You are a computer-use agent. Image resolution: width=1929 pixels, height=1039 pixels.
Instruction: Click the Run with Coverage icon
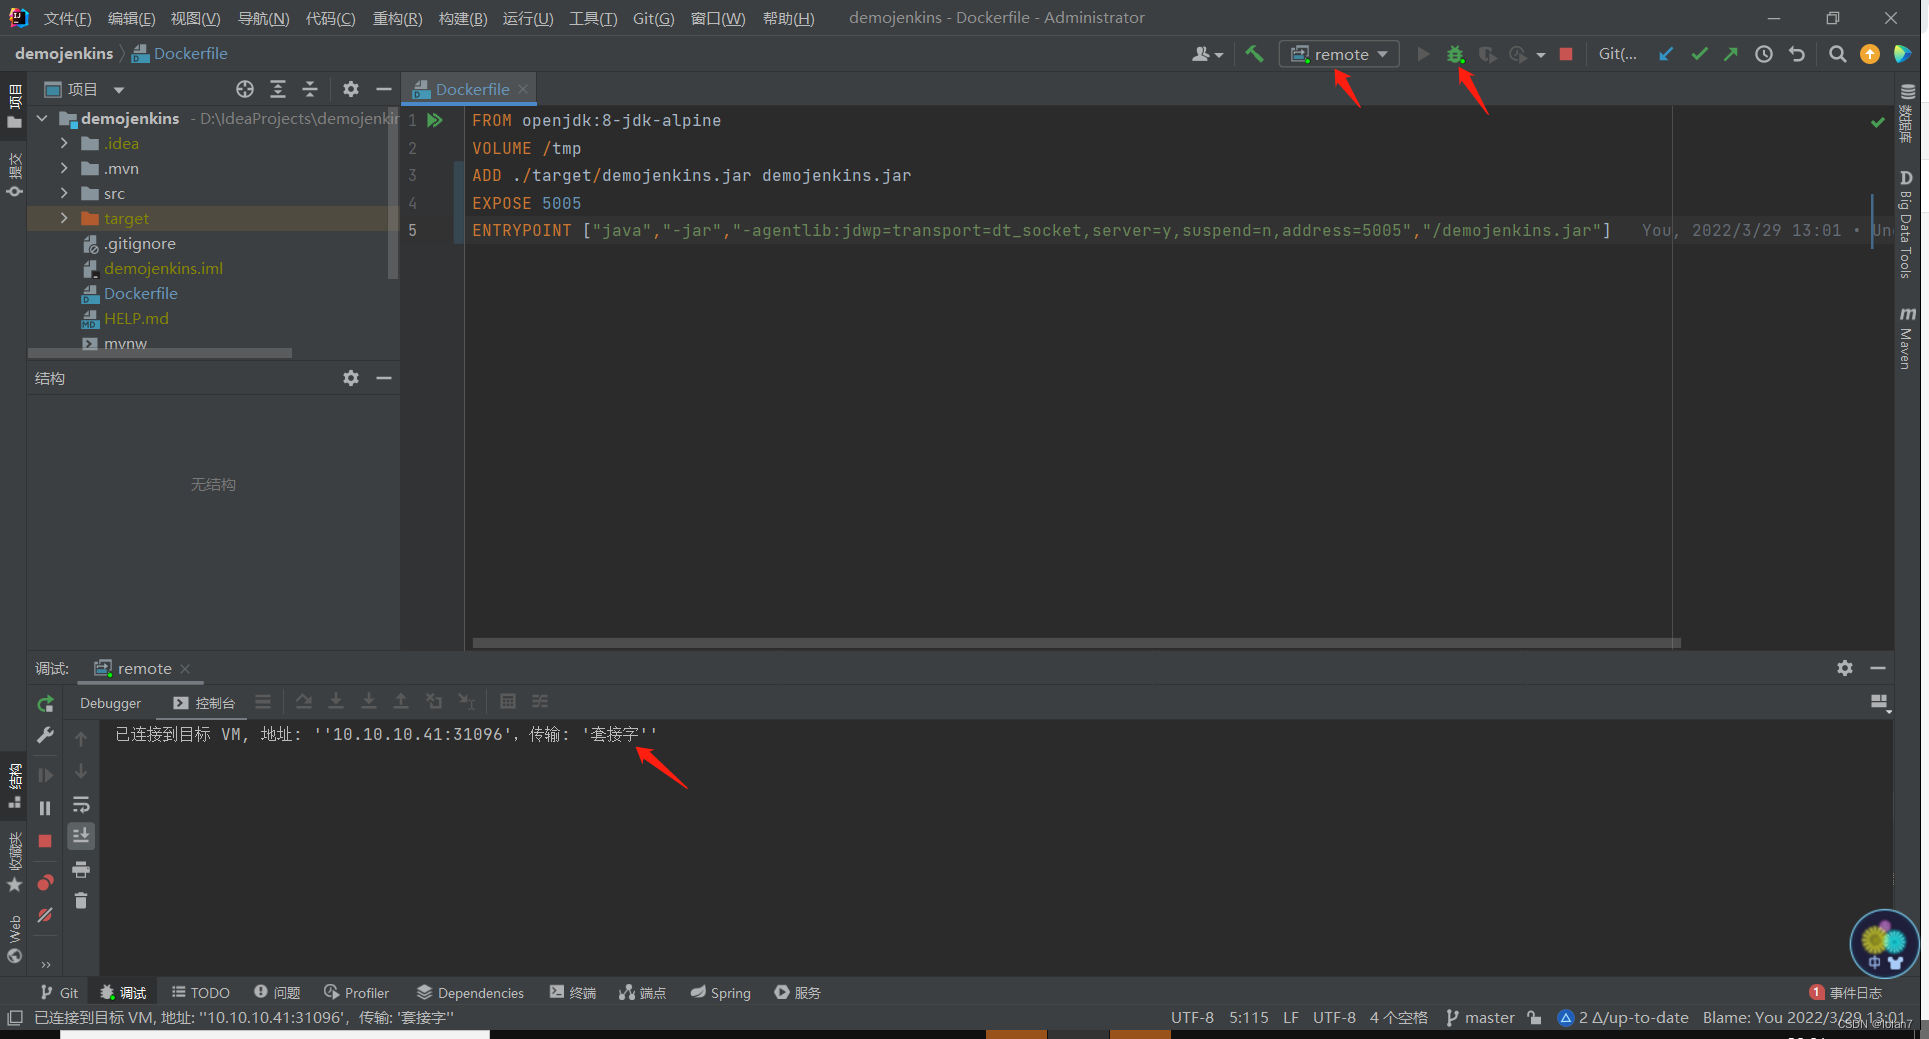1487,54
